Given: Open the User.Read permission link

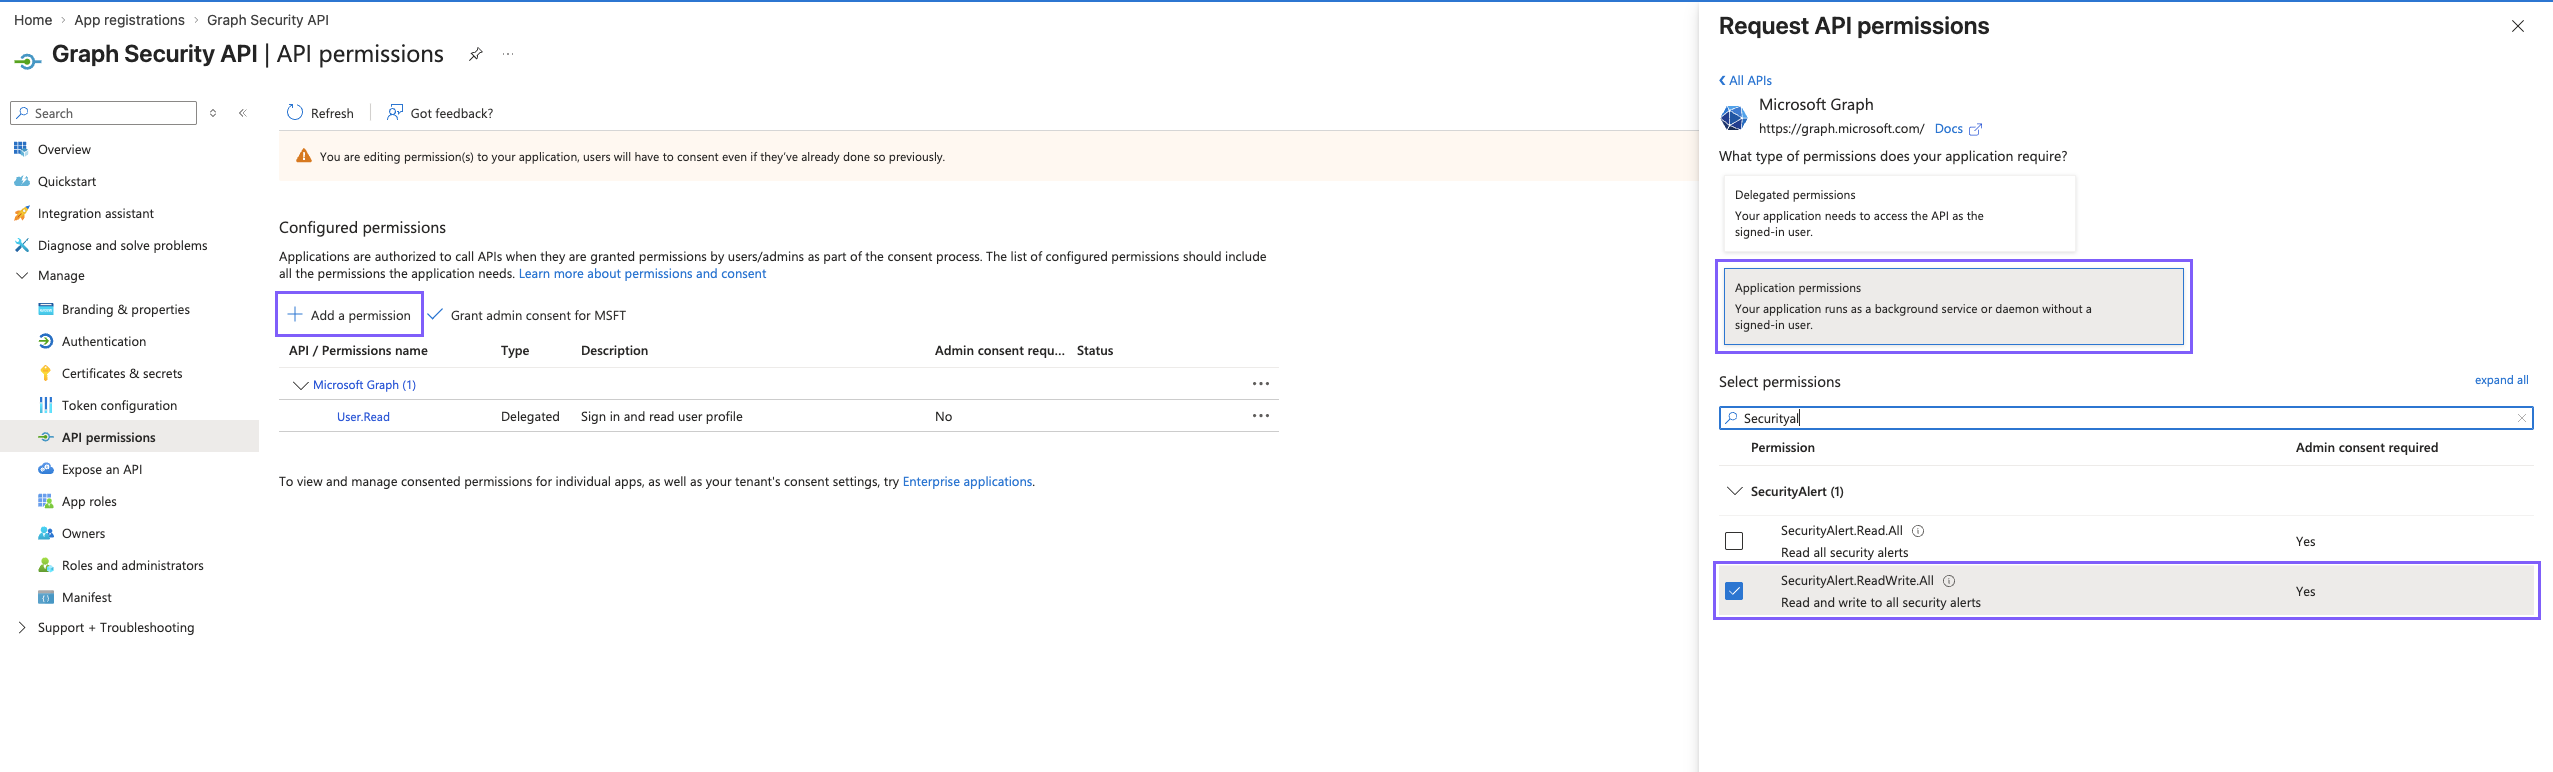Looking at the screenshot, I should click(x=363, y=417).
